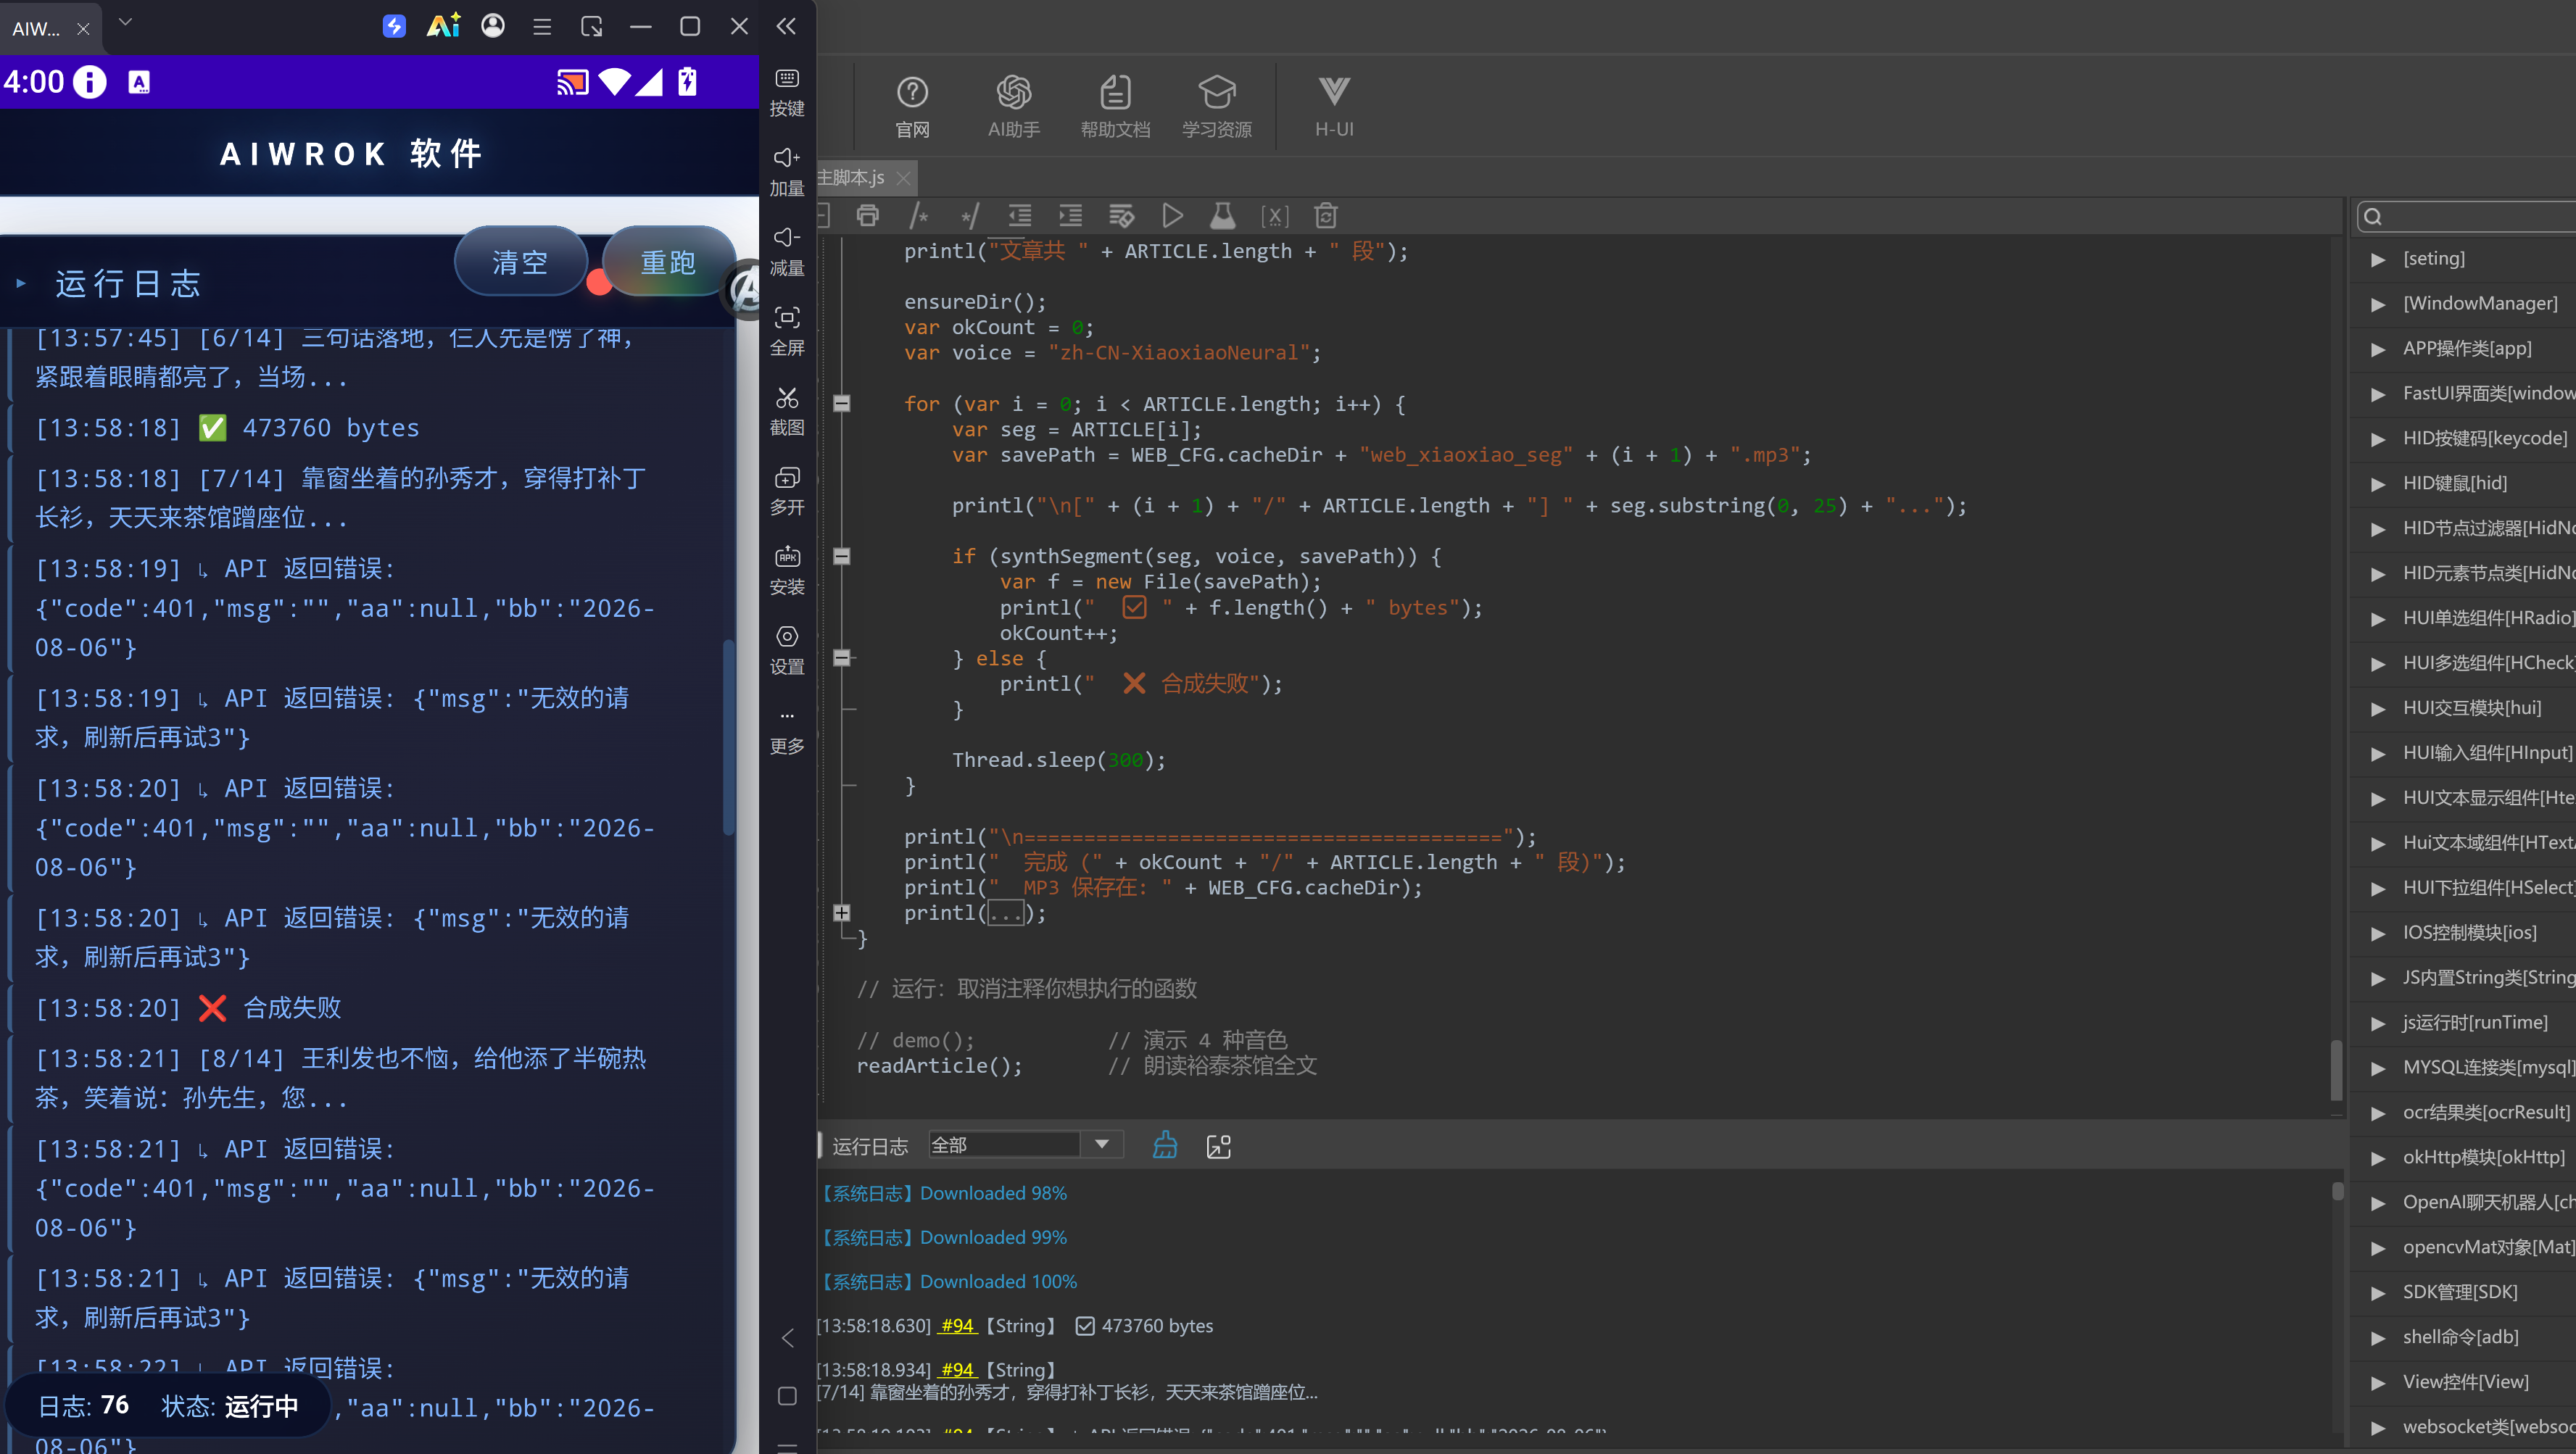The height and width of the screenshot is (1454, 2576).
Task: Collapse the else code block
Action: [842, 658]
